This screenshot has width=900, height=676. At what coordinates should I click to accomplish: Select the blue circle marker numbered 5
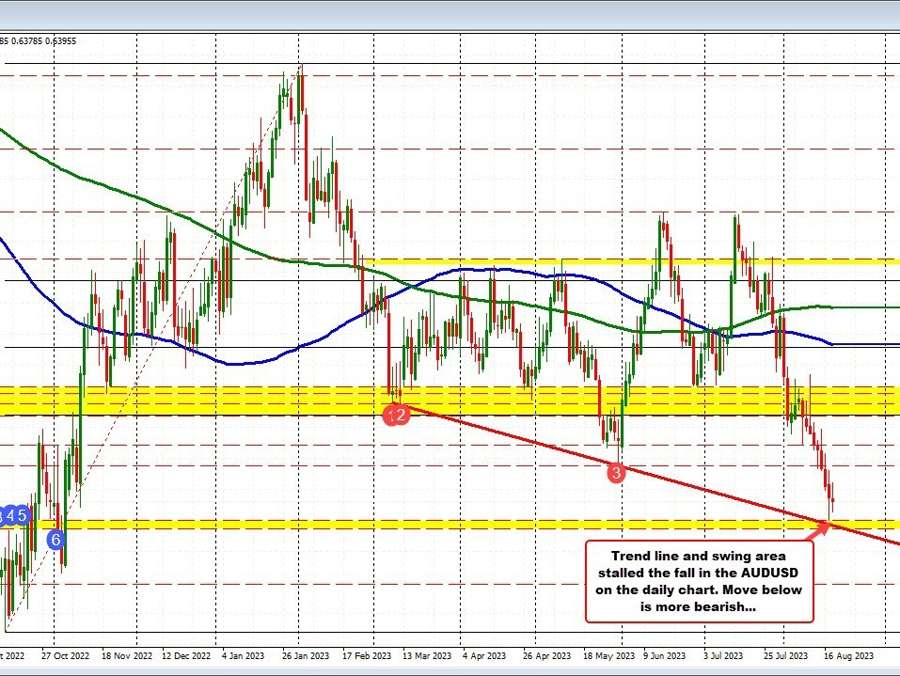[24, 515]
